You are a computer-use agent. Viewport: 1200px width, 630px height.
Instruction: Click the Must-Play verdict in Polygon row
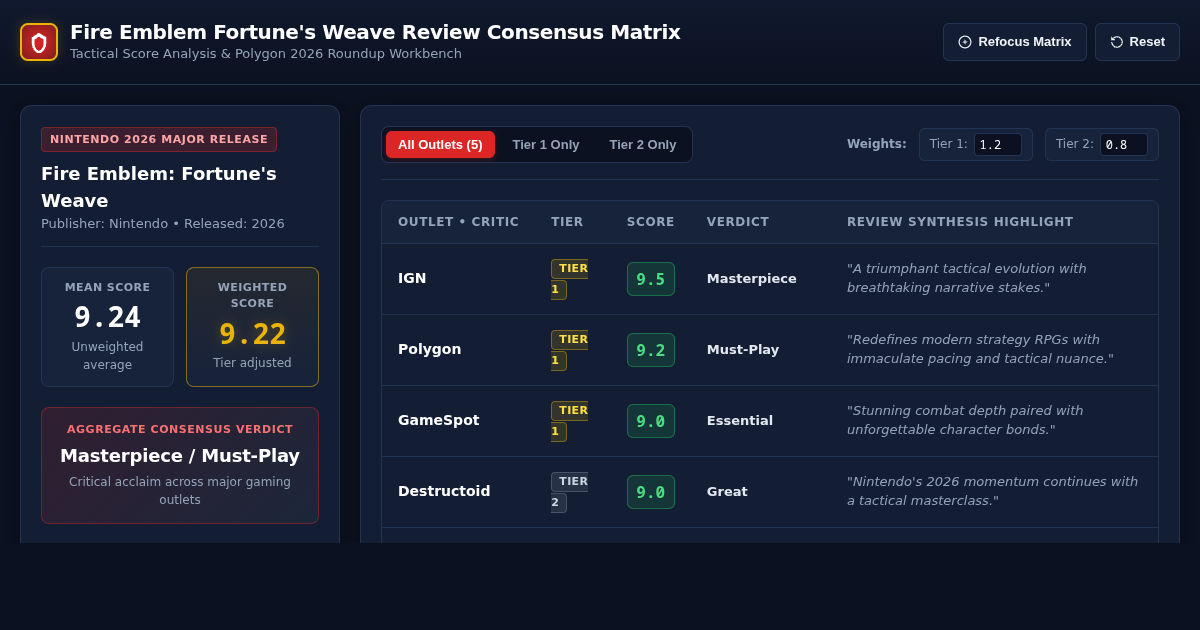tap(743, 350)
